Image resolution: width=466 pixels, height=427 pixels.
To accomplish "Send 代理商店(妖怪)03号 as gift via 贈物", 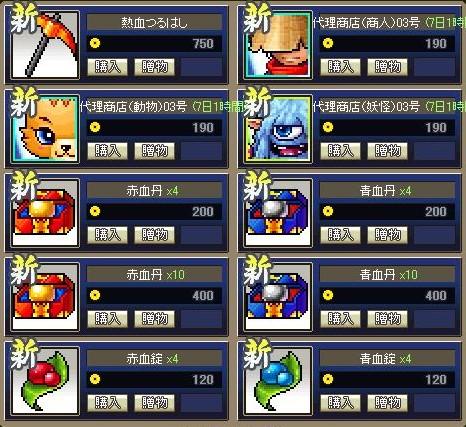I will [387, 151].
